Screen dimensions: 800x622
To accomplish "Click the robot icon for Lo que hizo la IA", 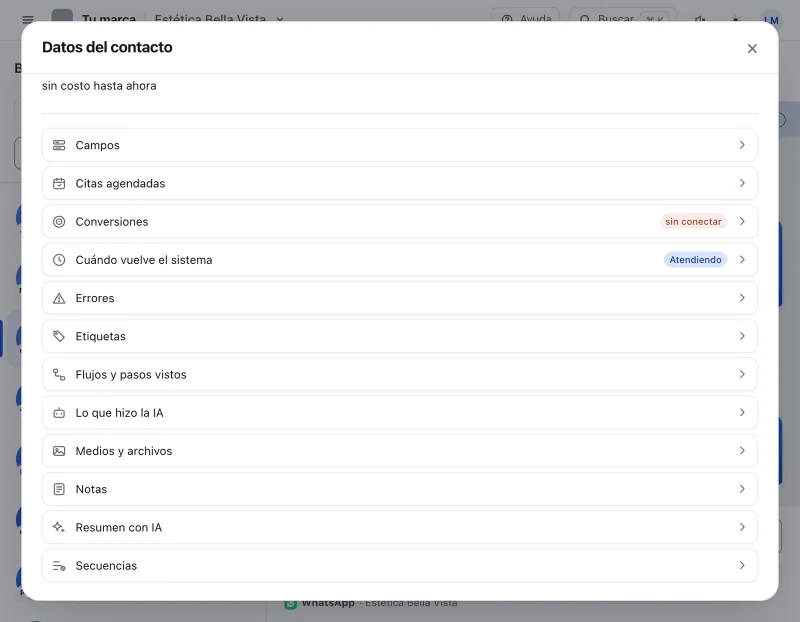I will 59,413.
